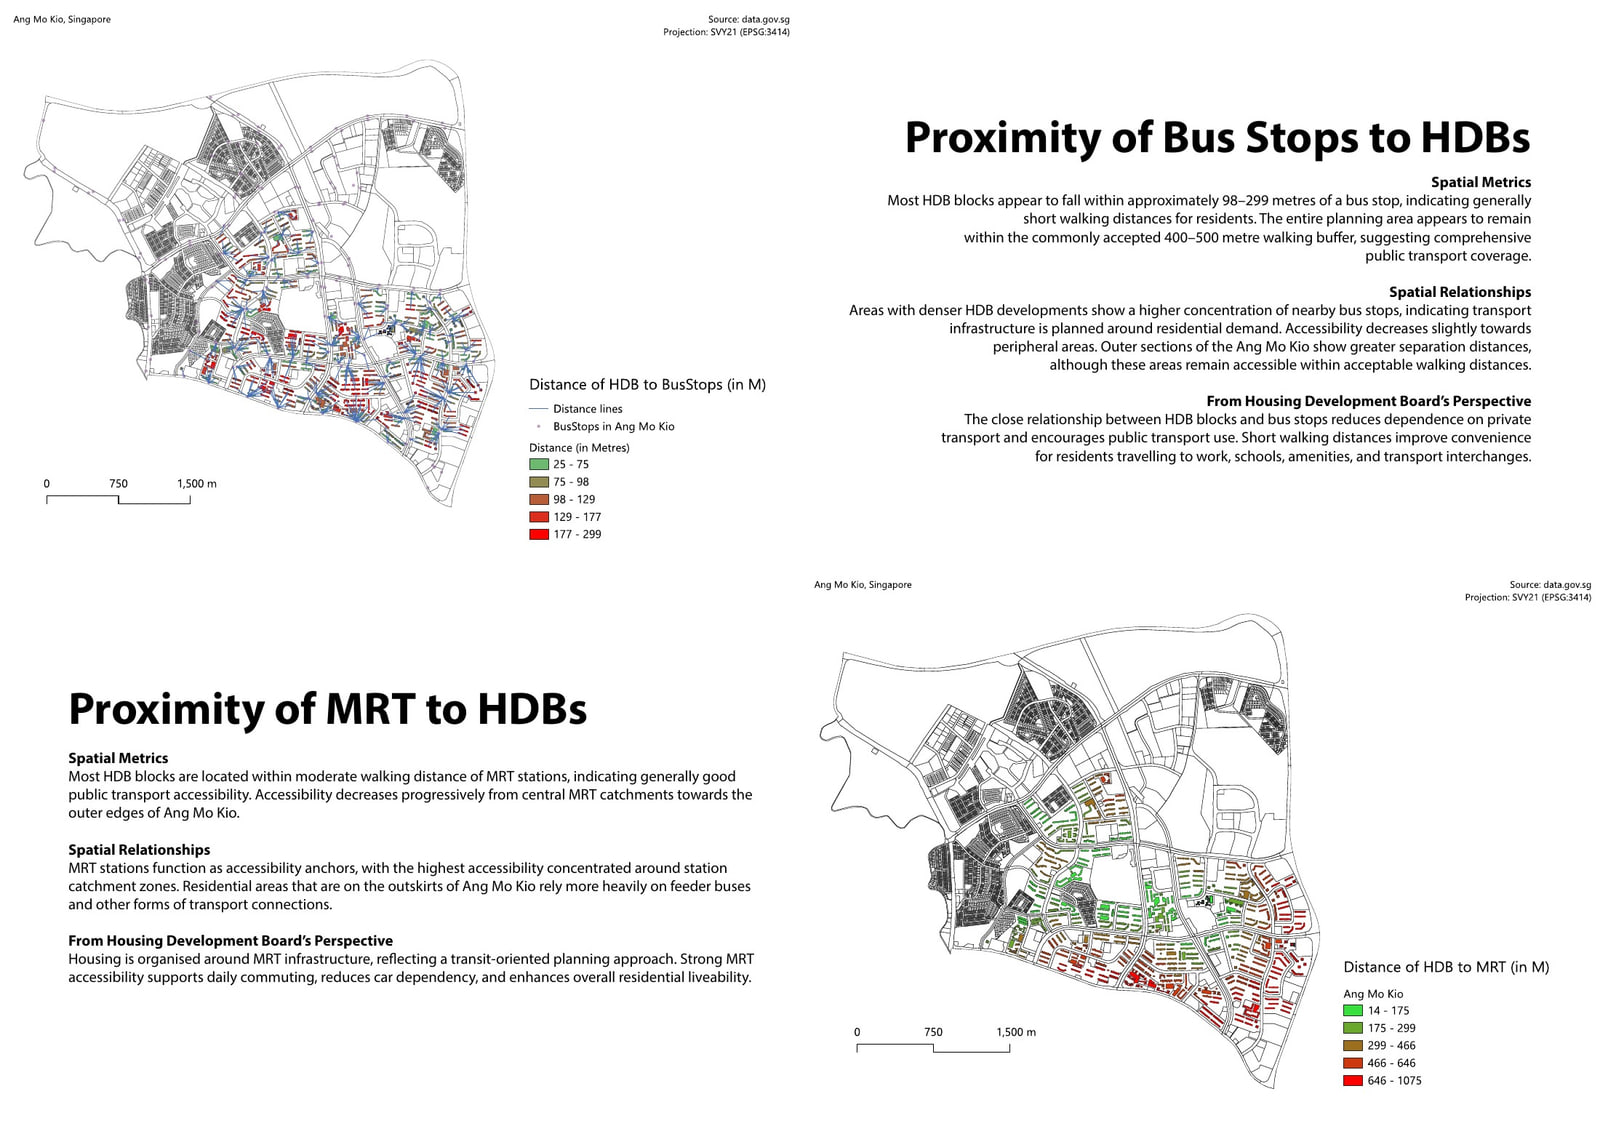
Task: Click 'Ang Mo Kio, Singapore' label above MRT map
Action: pos(863,585)
